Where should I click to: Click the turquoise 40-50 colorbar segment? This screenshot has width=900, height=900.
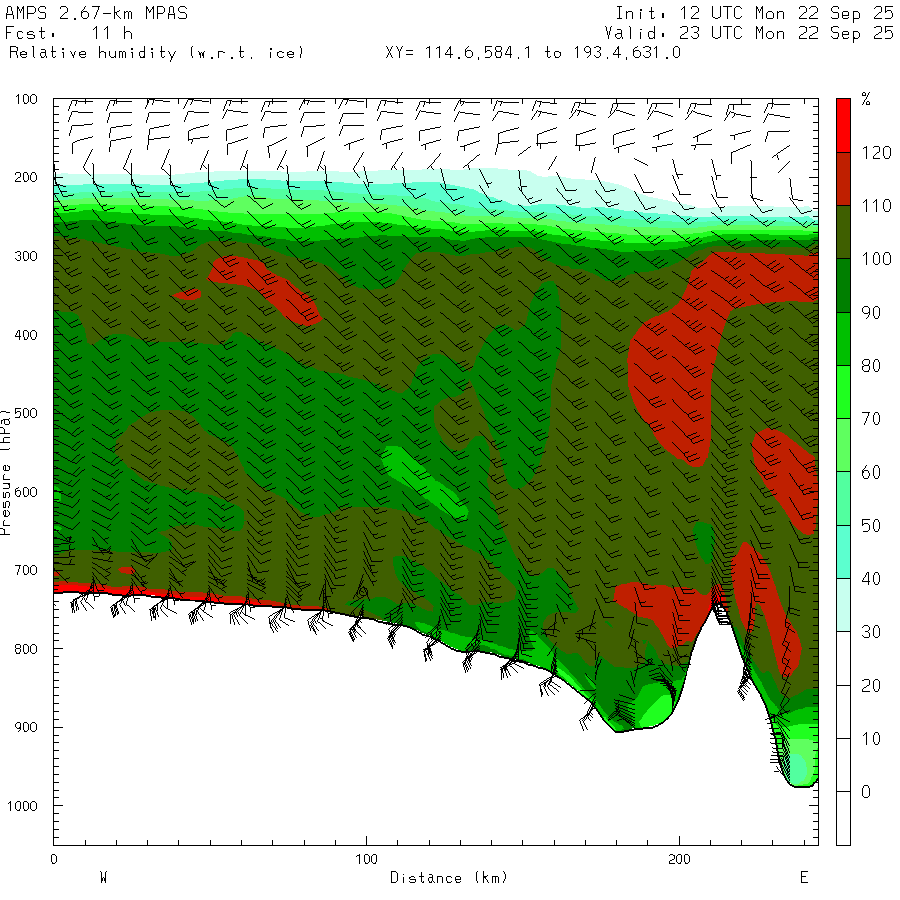[x=843, y=552]
